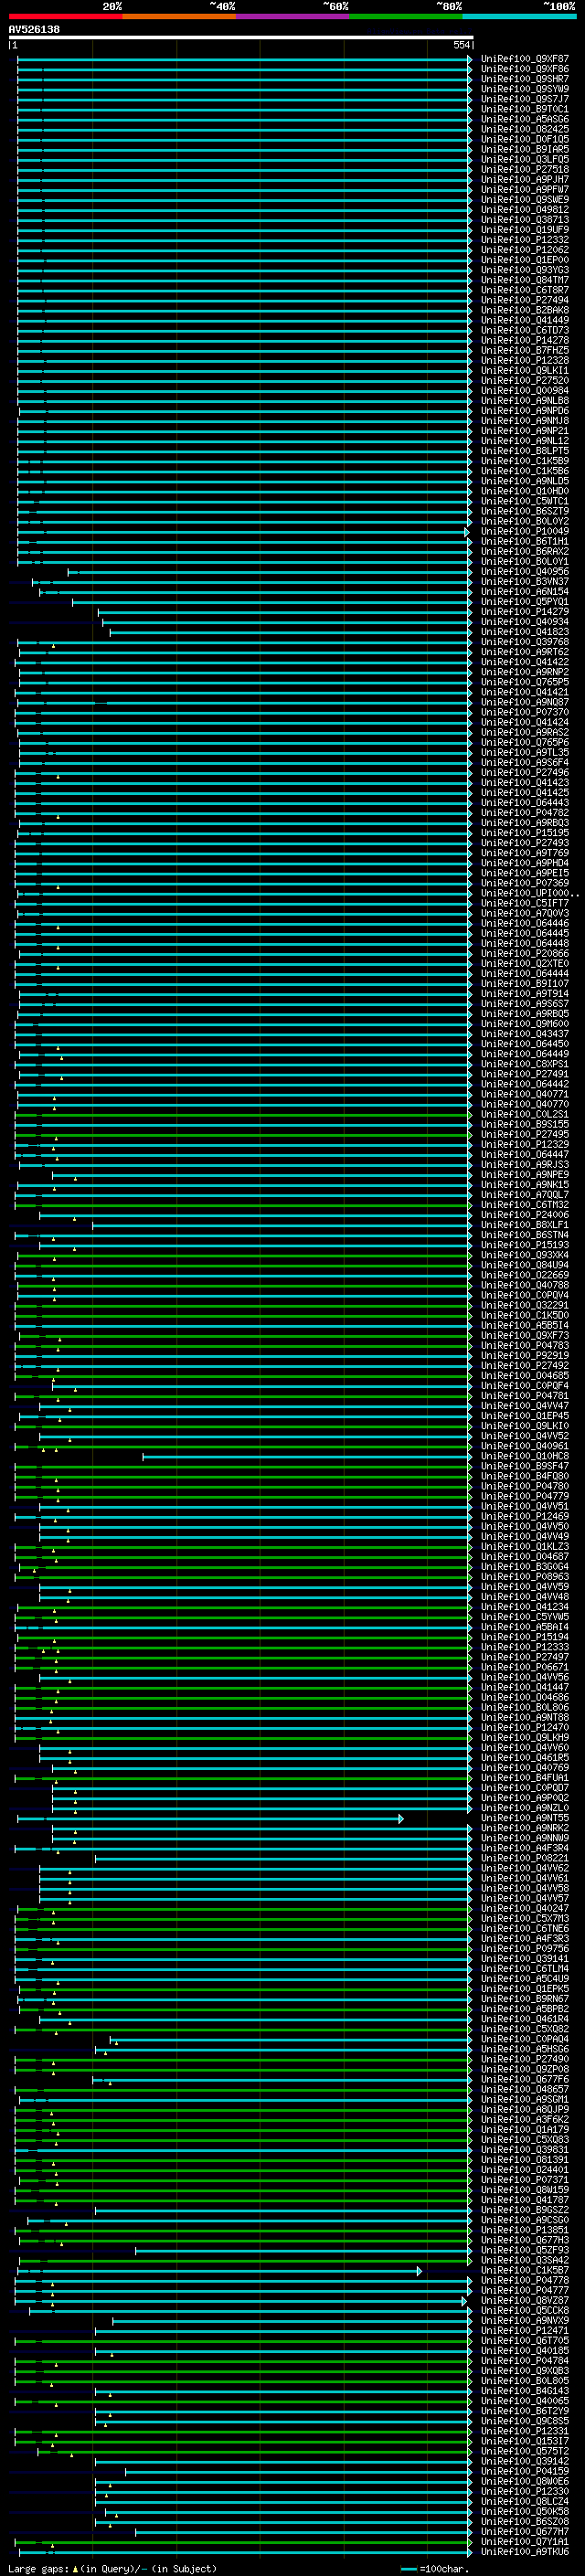Viewport: 585px width, 2576px height.
Task: Click the query end position 554
Action: (x=461, y=45)
